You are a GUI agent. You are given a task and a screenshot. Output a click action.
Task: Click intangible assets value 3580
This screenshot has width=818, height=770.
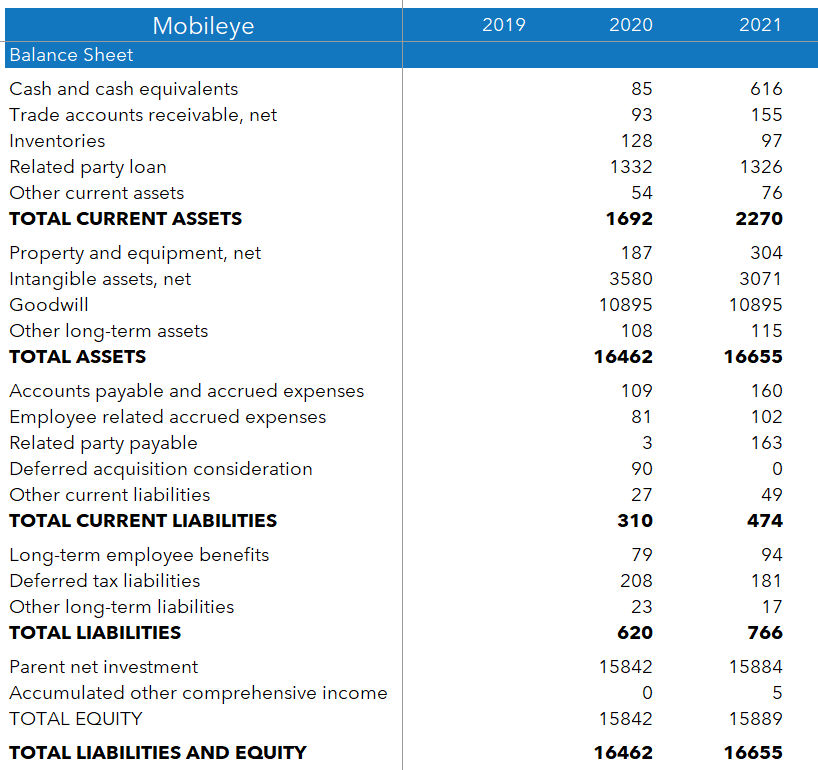tap(631, 279)
